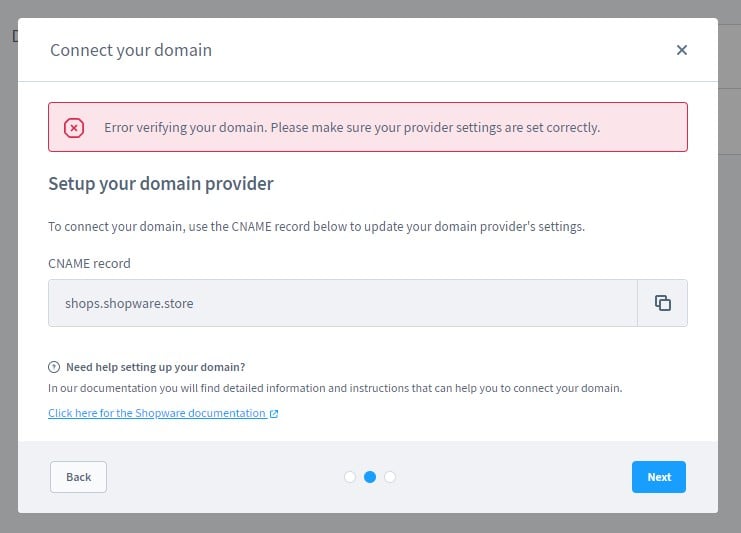Click the documentation description paragraph

[335, 388]
